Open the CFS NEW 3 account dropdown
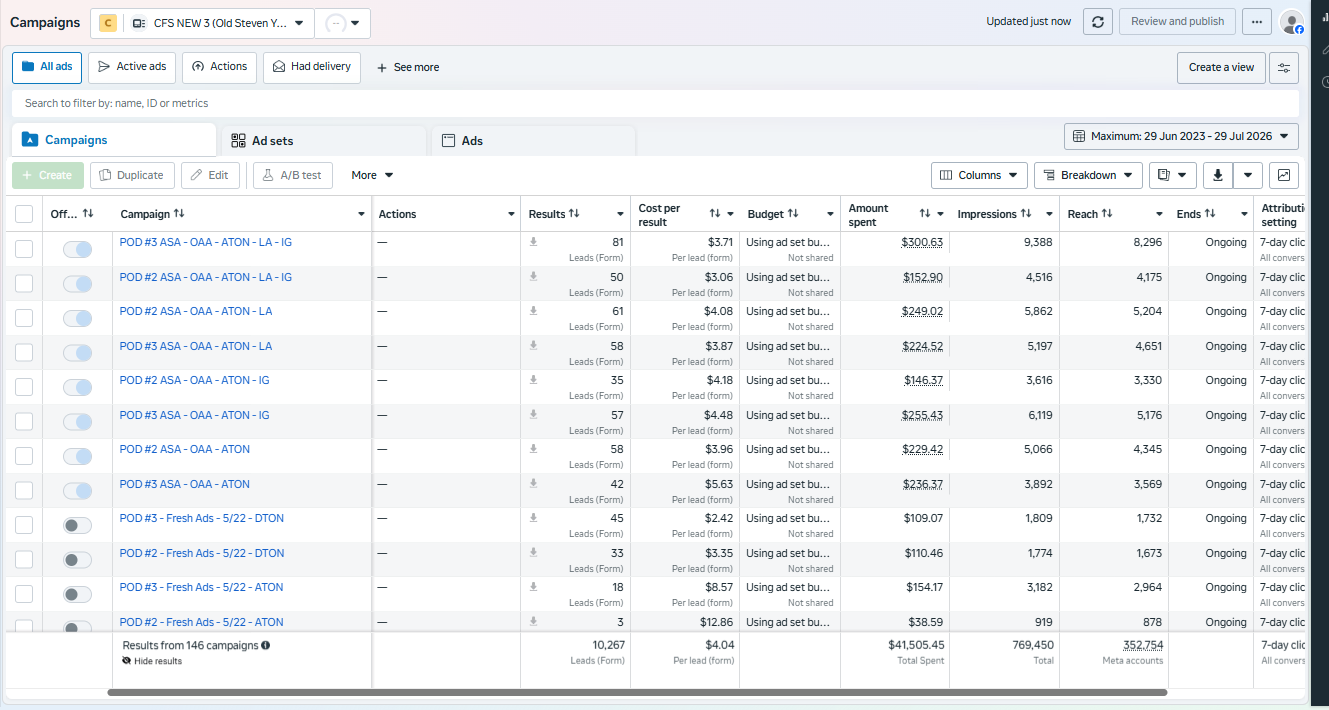The height and width of the screenshot is (710, 1329). tap(218, 23)
